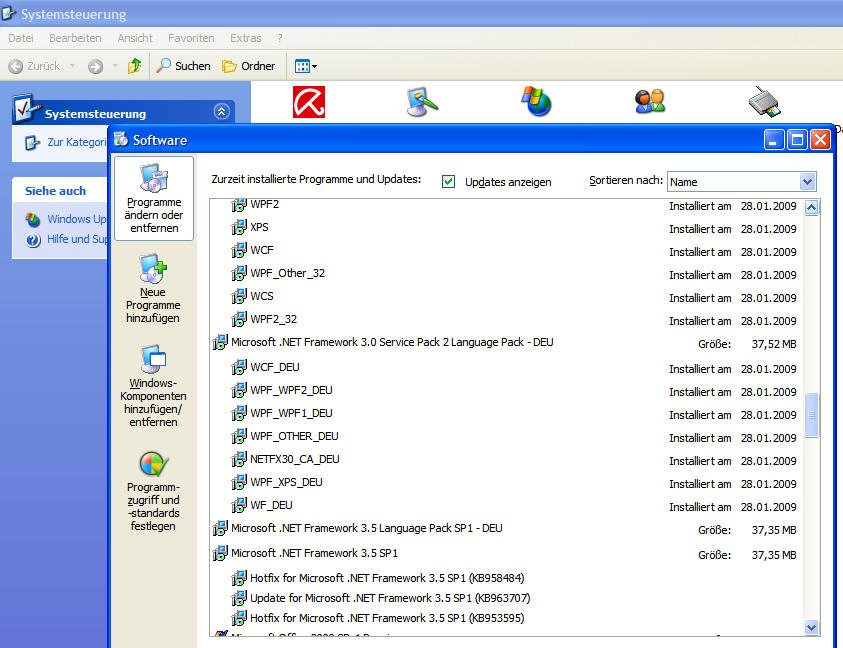Open the Ansicht menu
Viewport: 843px width, 648px height.
pyautogui.click(x=135, y=38)
